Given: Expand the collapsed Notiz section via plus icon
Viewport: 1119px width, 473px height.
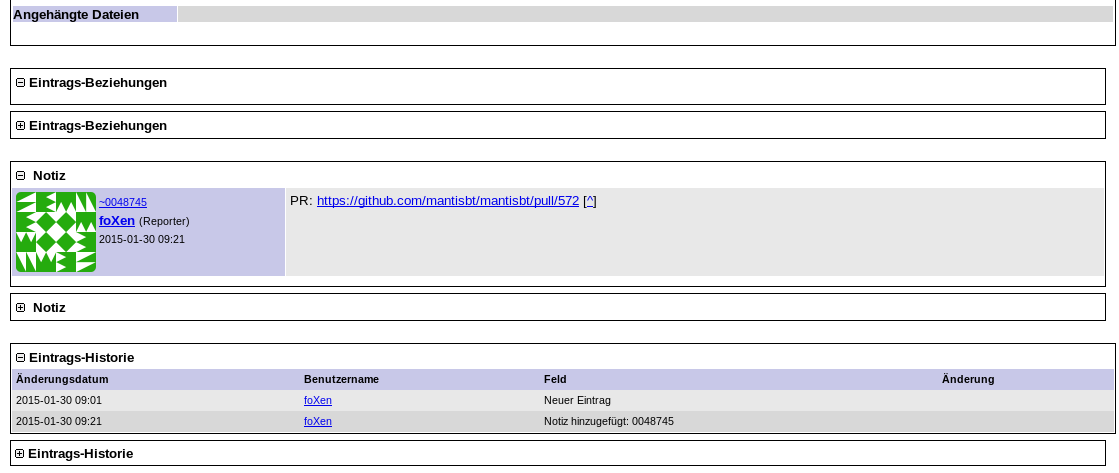Looking at the screenshot, I should coord(20,308).
